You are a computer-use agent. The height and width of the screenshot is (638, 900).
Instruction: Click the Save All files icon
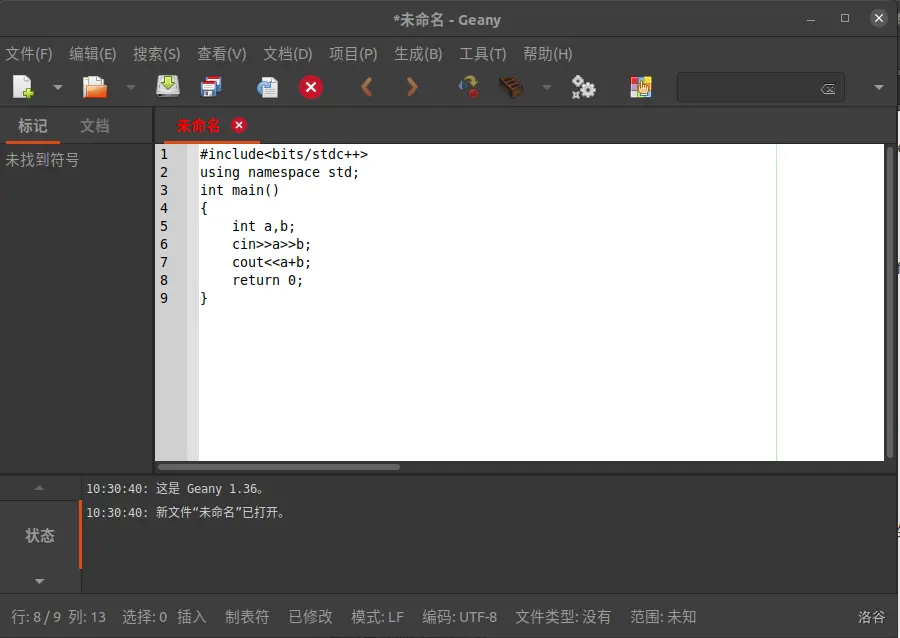(x=211, y=88)
